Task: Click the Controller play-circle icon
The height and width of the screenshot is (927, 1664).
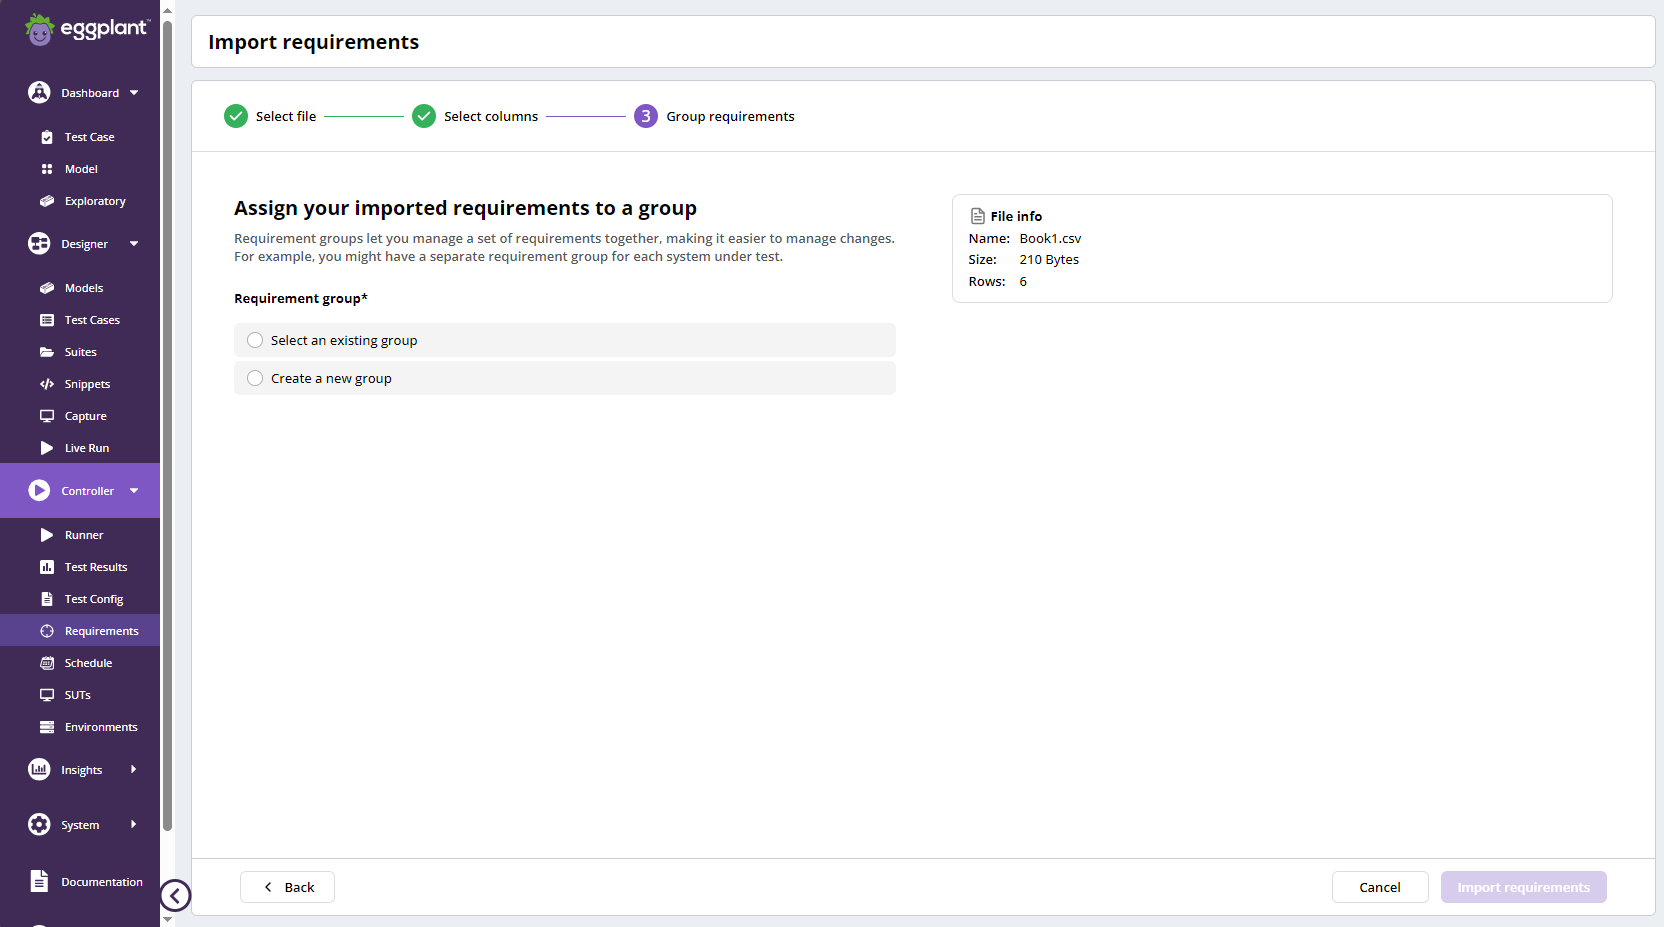Action: 39,490
